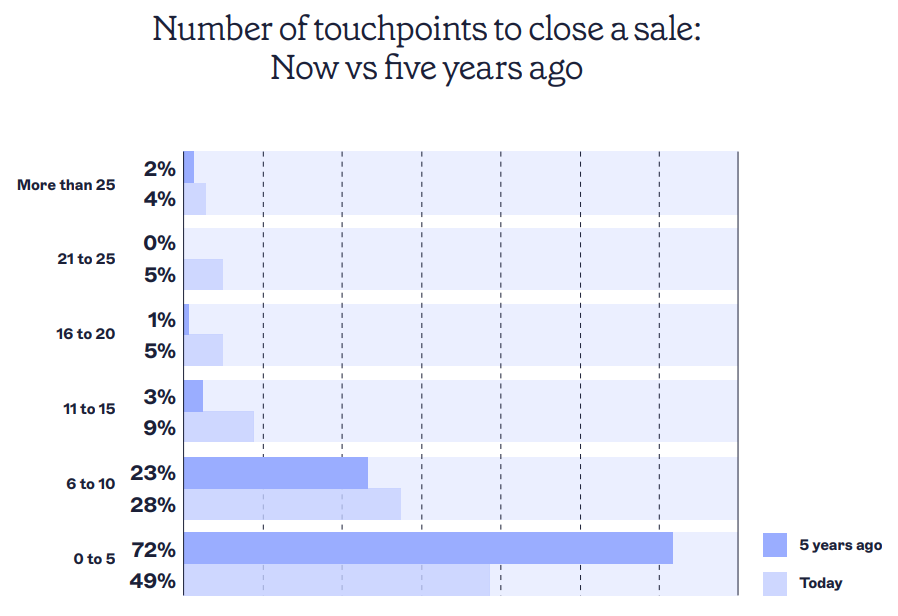Select the '5 years ago' legend label
The width and height of the screenshot is (898, 616).
pos(840,545)
